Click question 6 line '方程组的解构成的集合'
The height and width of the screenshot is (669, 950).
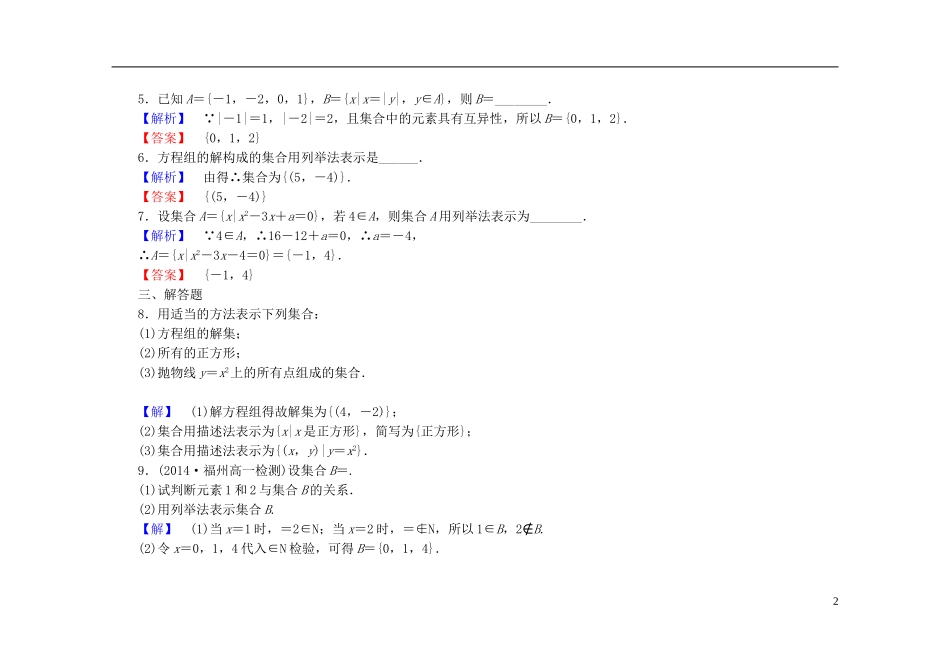[280, 158]
